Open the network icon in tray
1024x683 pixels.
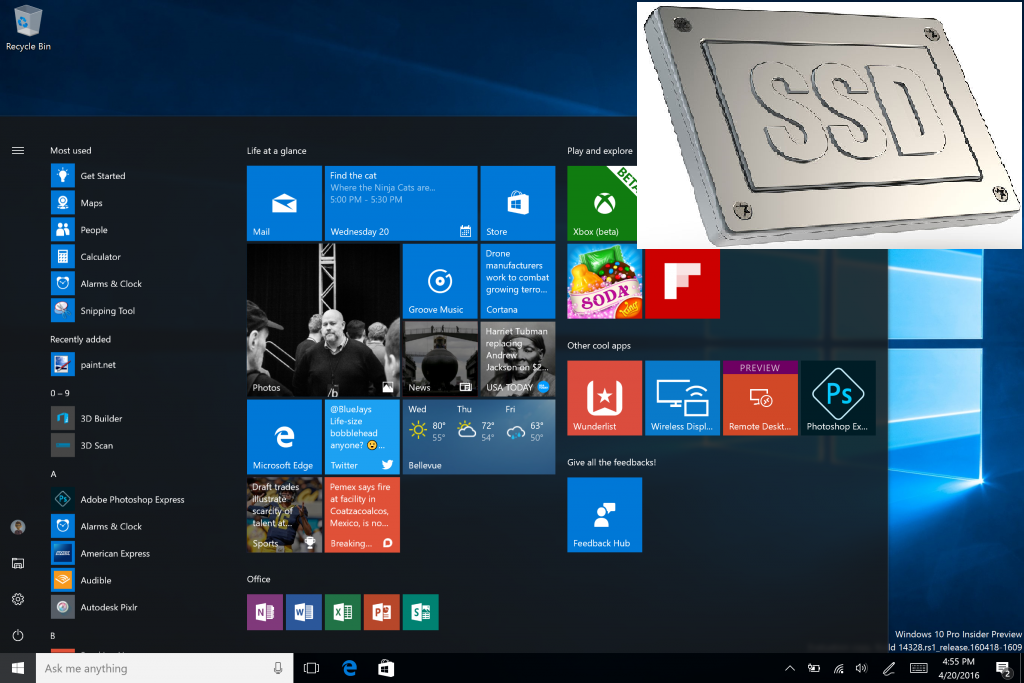839,668
